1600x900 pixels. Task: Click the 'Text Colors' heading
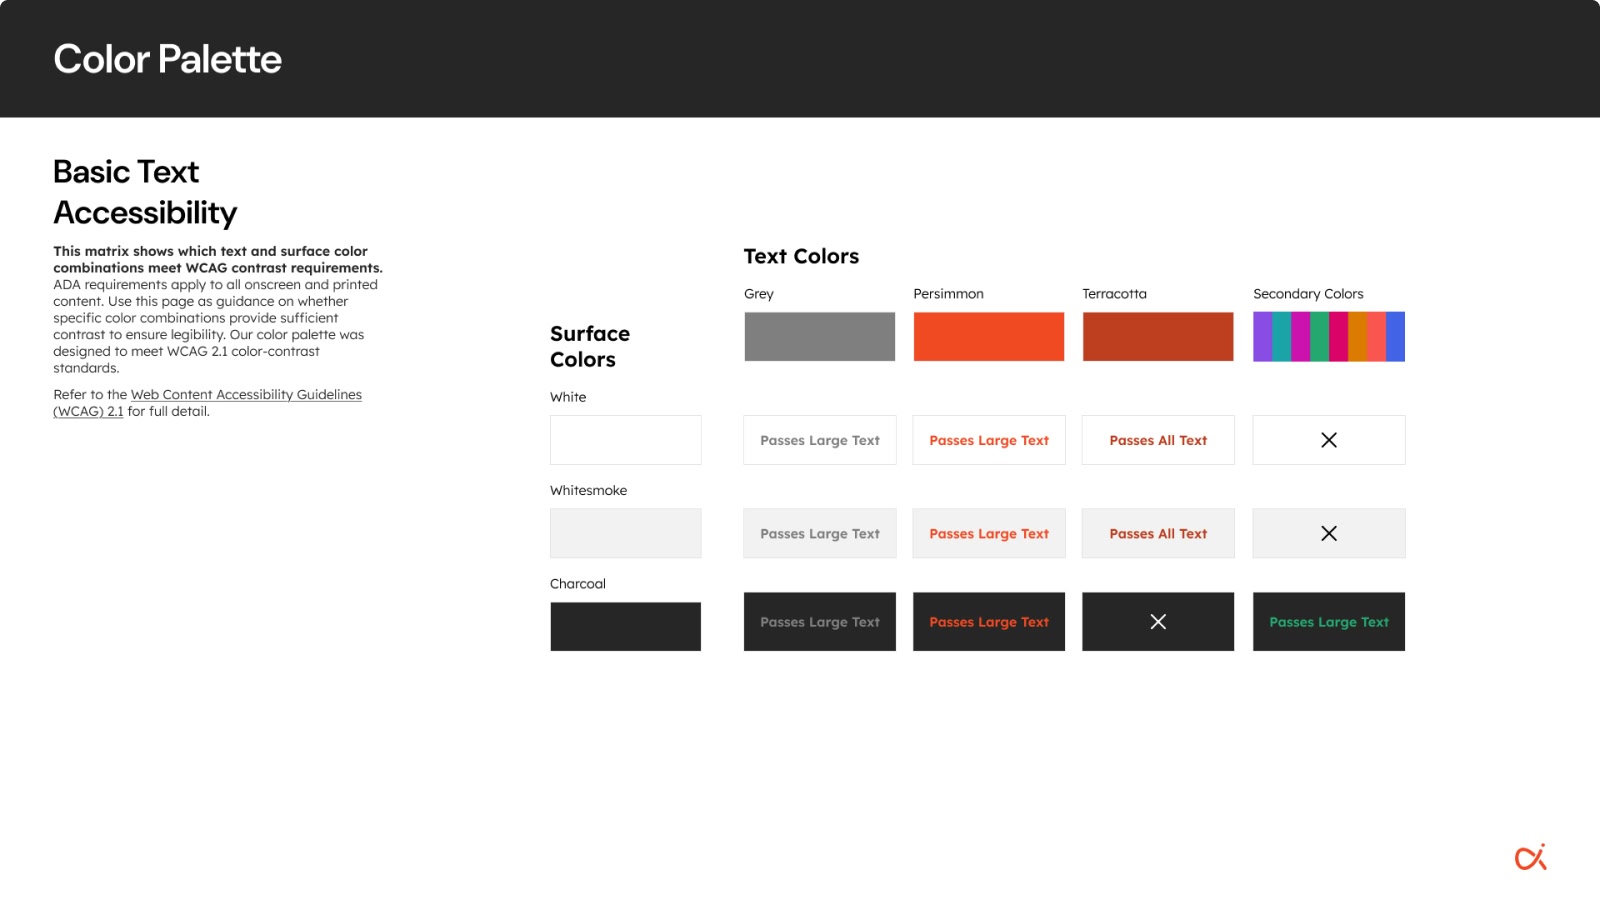tap(801, 256)
